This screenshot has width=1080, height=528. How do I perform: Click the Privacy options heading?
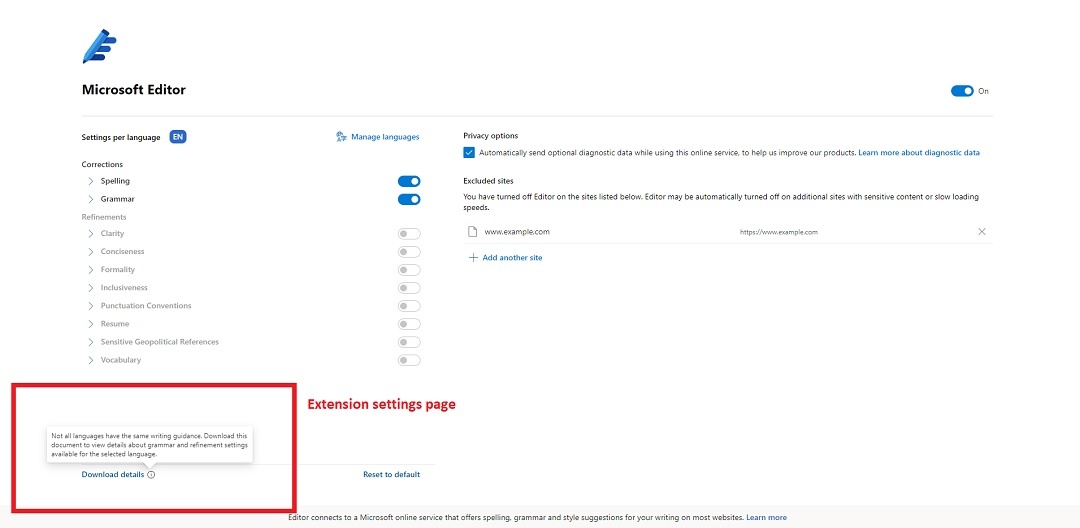[490, 136]
